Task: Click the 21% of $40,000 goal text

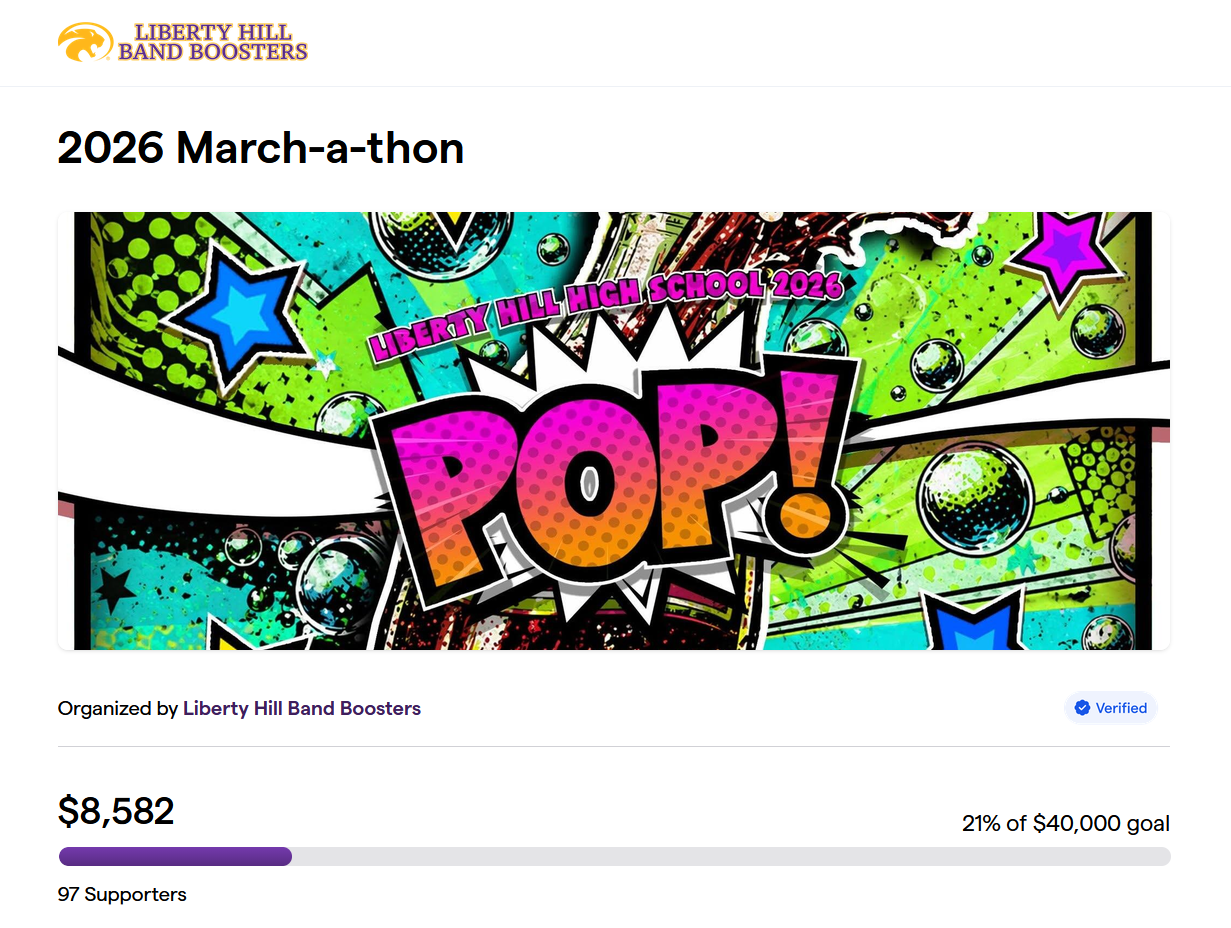Action: click(1066, 824)
